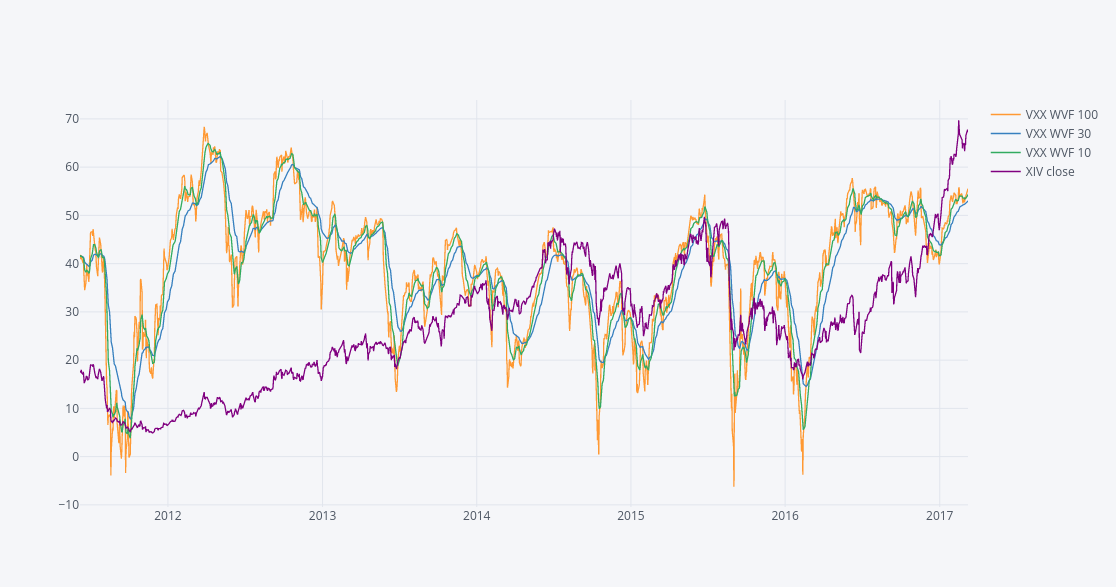The height and width of the screenshot is (587, 1116).
Task: Click the green VXX WVF 10 legend line
Action: (x=1006, y=153)
